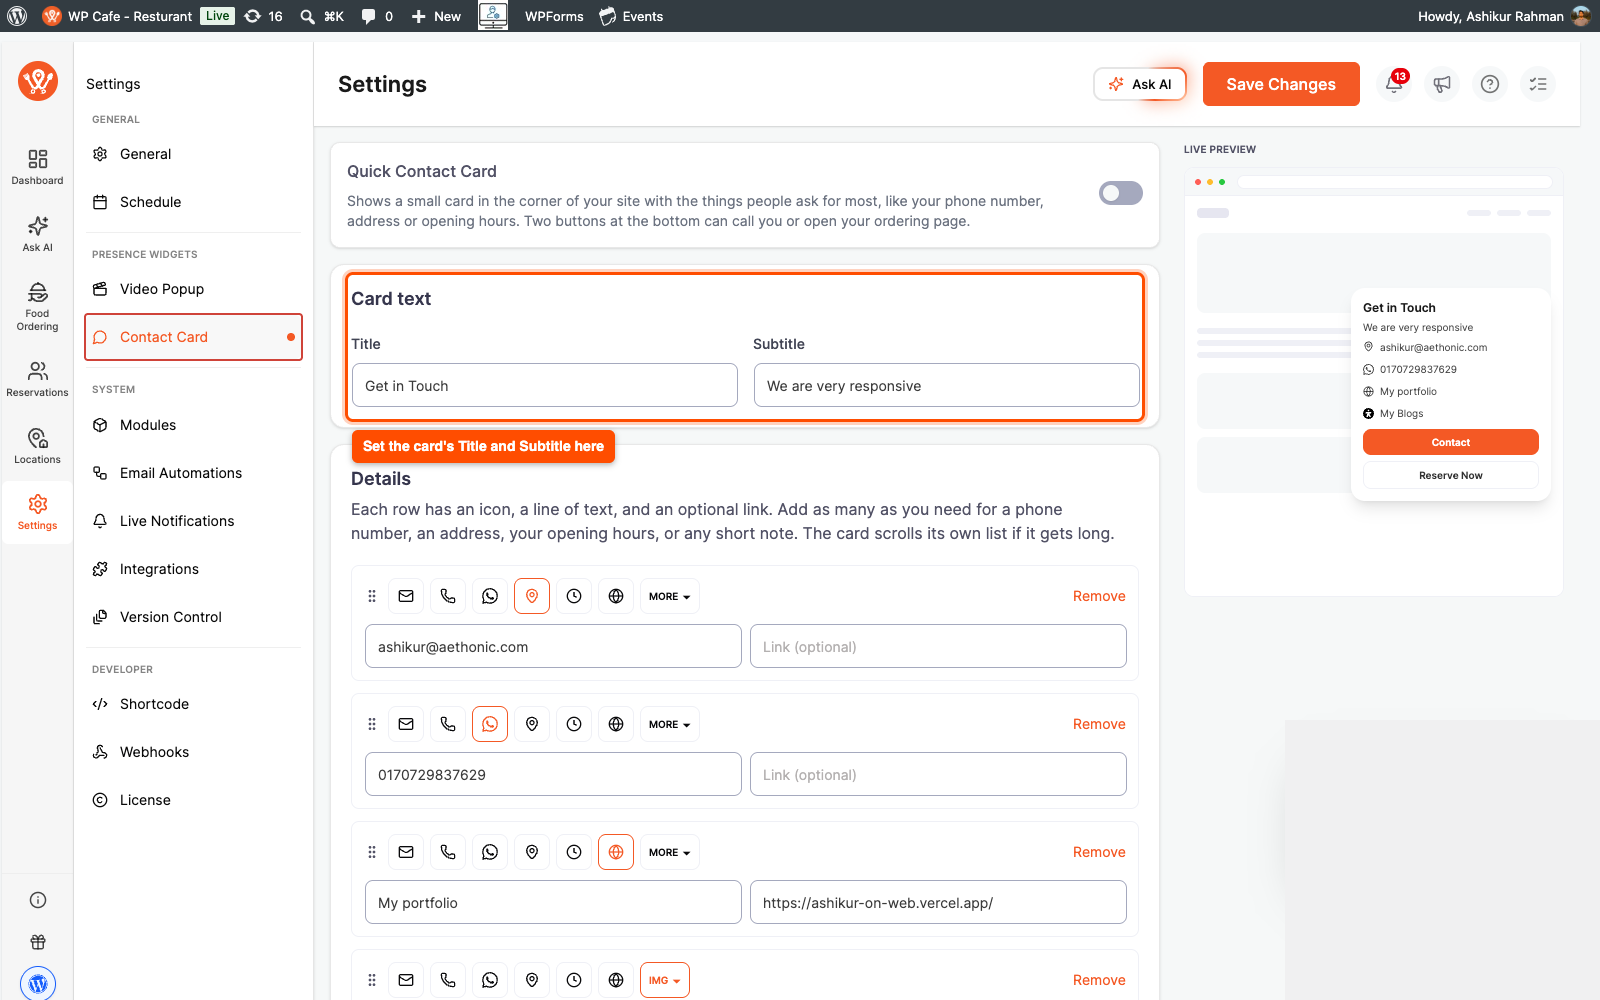Viewport: 1600px width, 1000px height.
Task: Open General settings section
Action: coord(193,154)
